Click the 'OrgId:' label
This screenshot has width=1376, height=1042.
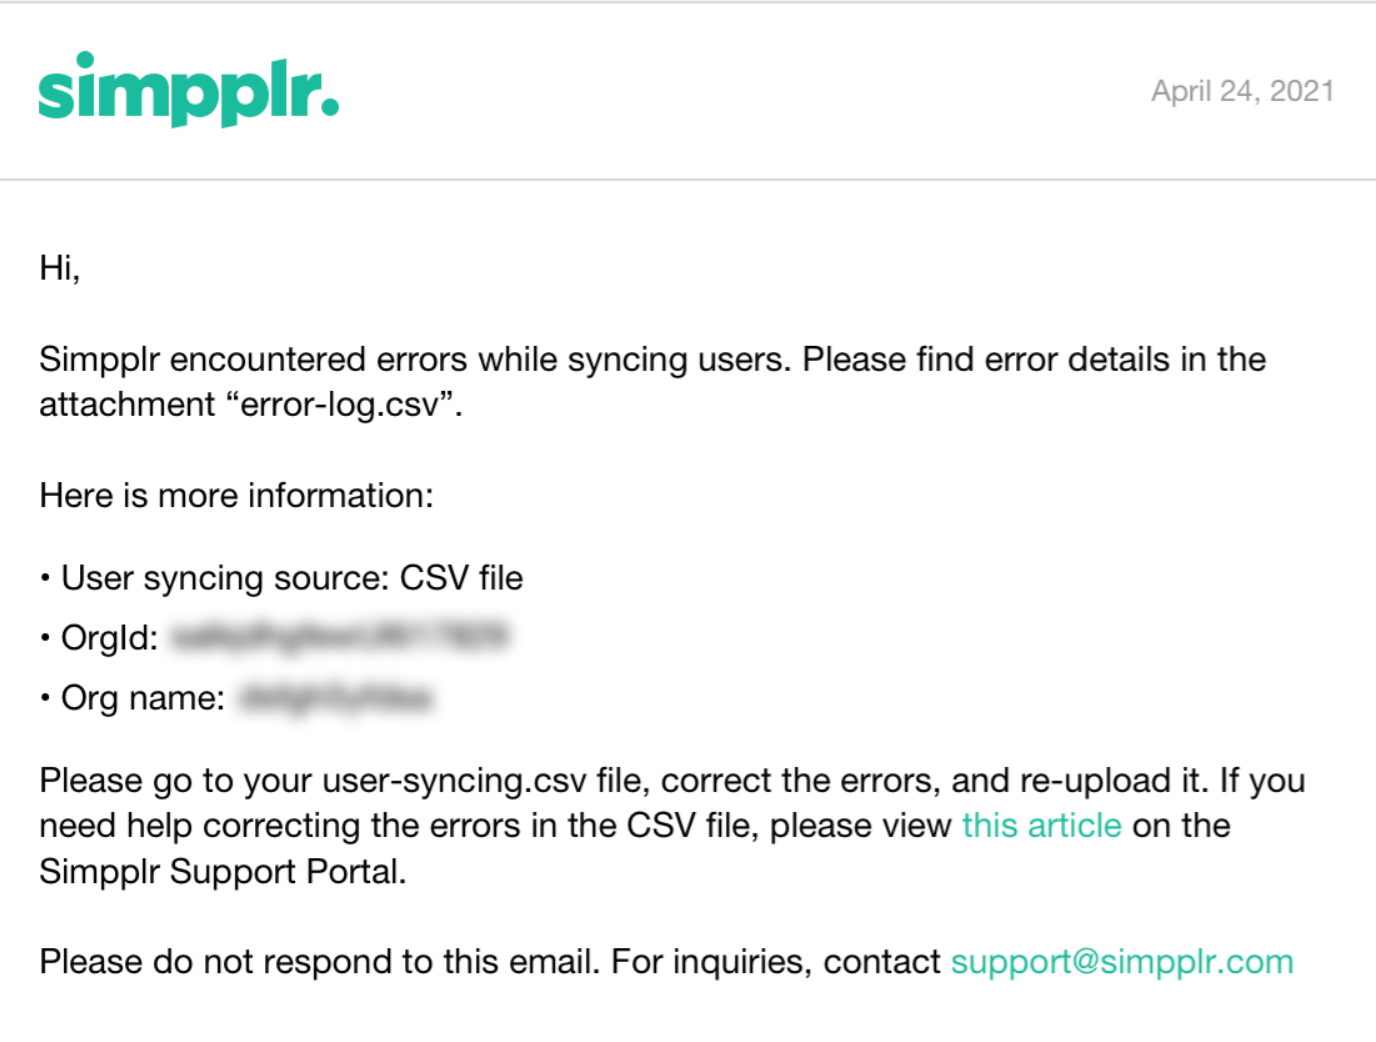pyautogui.click(x=109, y=638)
